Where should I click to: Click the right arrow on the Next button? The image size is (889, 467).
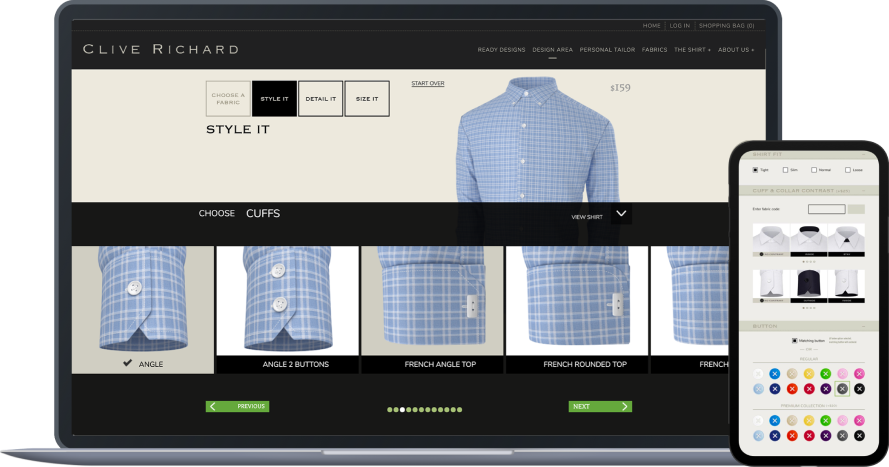click(x=625, y=407)
